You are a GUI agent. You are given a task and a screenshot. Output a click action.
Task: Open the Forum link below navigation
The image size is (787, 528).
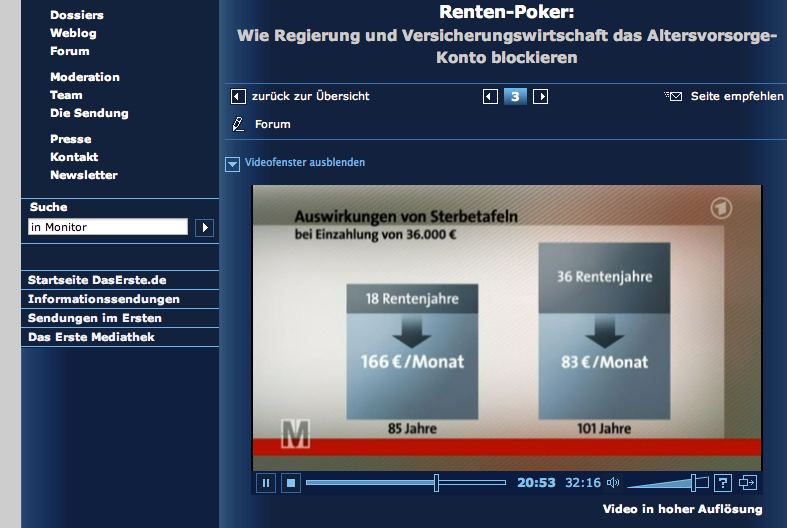[x=273, y=124]
